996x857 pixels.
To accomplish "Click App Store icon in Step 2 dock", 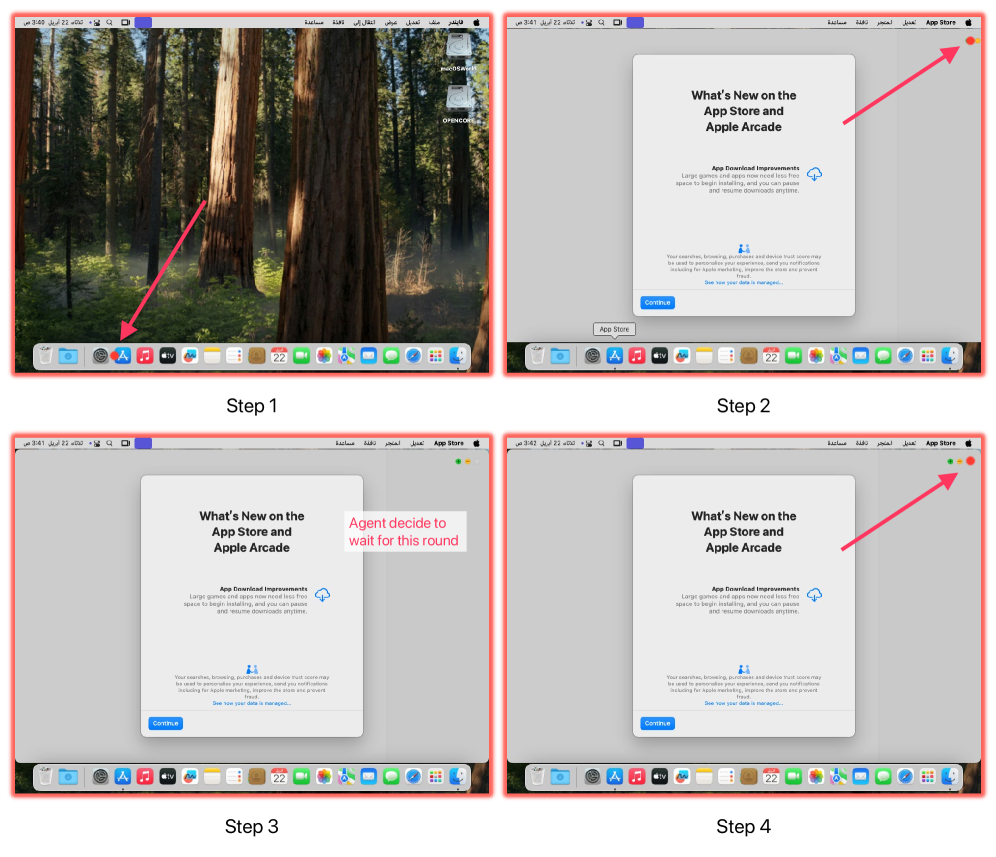I will click(x=615, y=356).
